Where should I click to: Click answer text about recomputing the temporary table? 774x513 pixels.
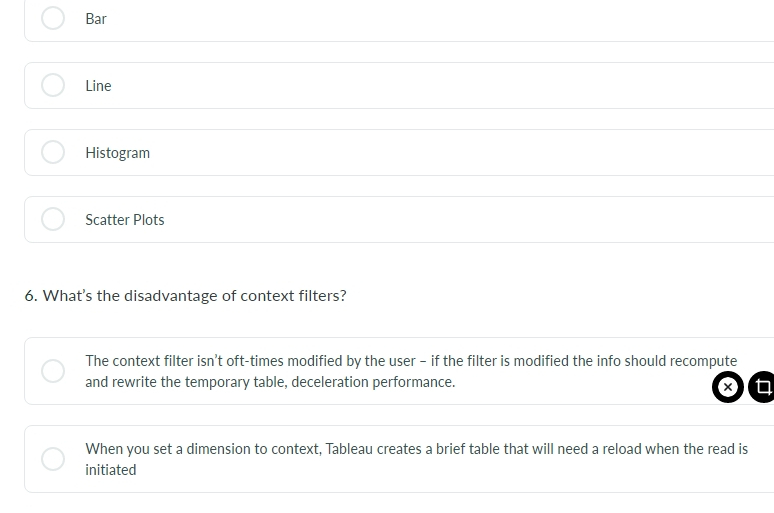pos(411,371)
